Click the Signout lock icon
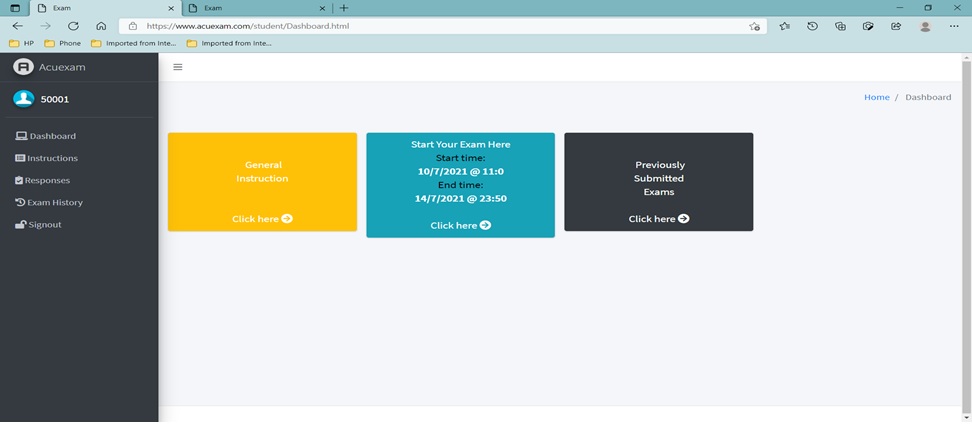 [20, 225]
